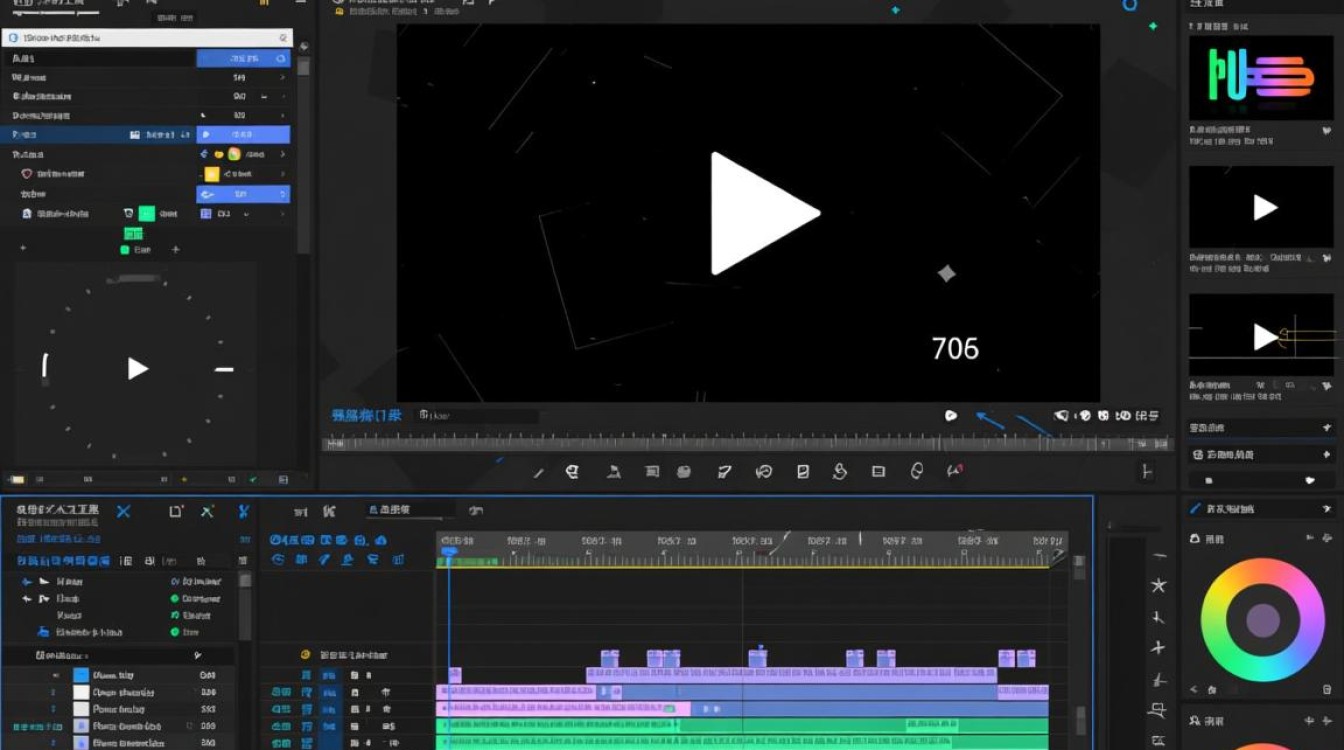Image resolution: width=1344 pixels, height=750 pixels.
Task: Toggle the green checkbox between the plus icons
Action: click(x=125, y=249)
